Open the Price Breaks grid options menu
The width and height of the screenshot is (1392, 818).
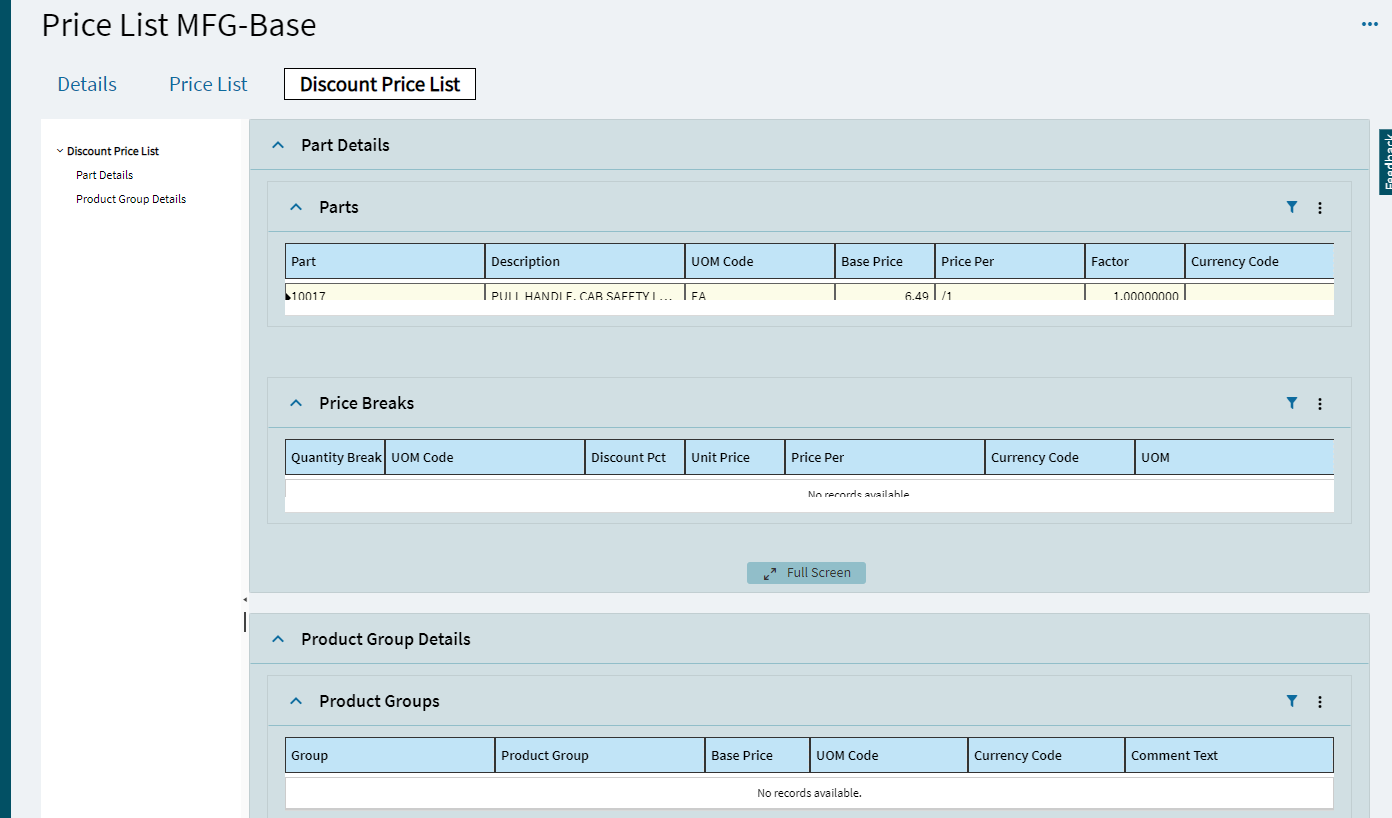pyautogui.click(x=1320, y=404)
